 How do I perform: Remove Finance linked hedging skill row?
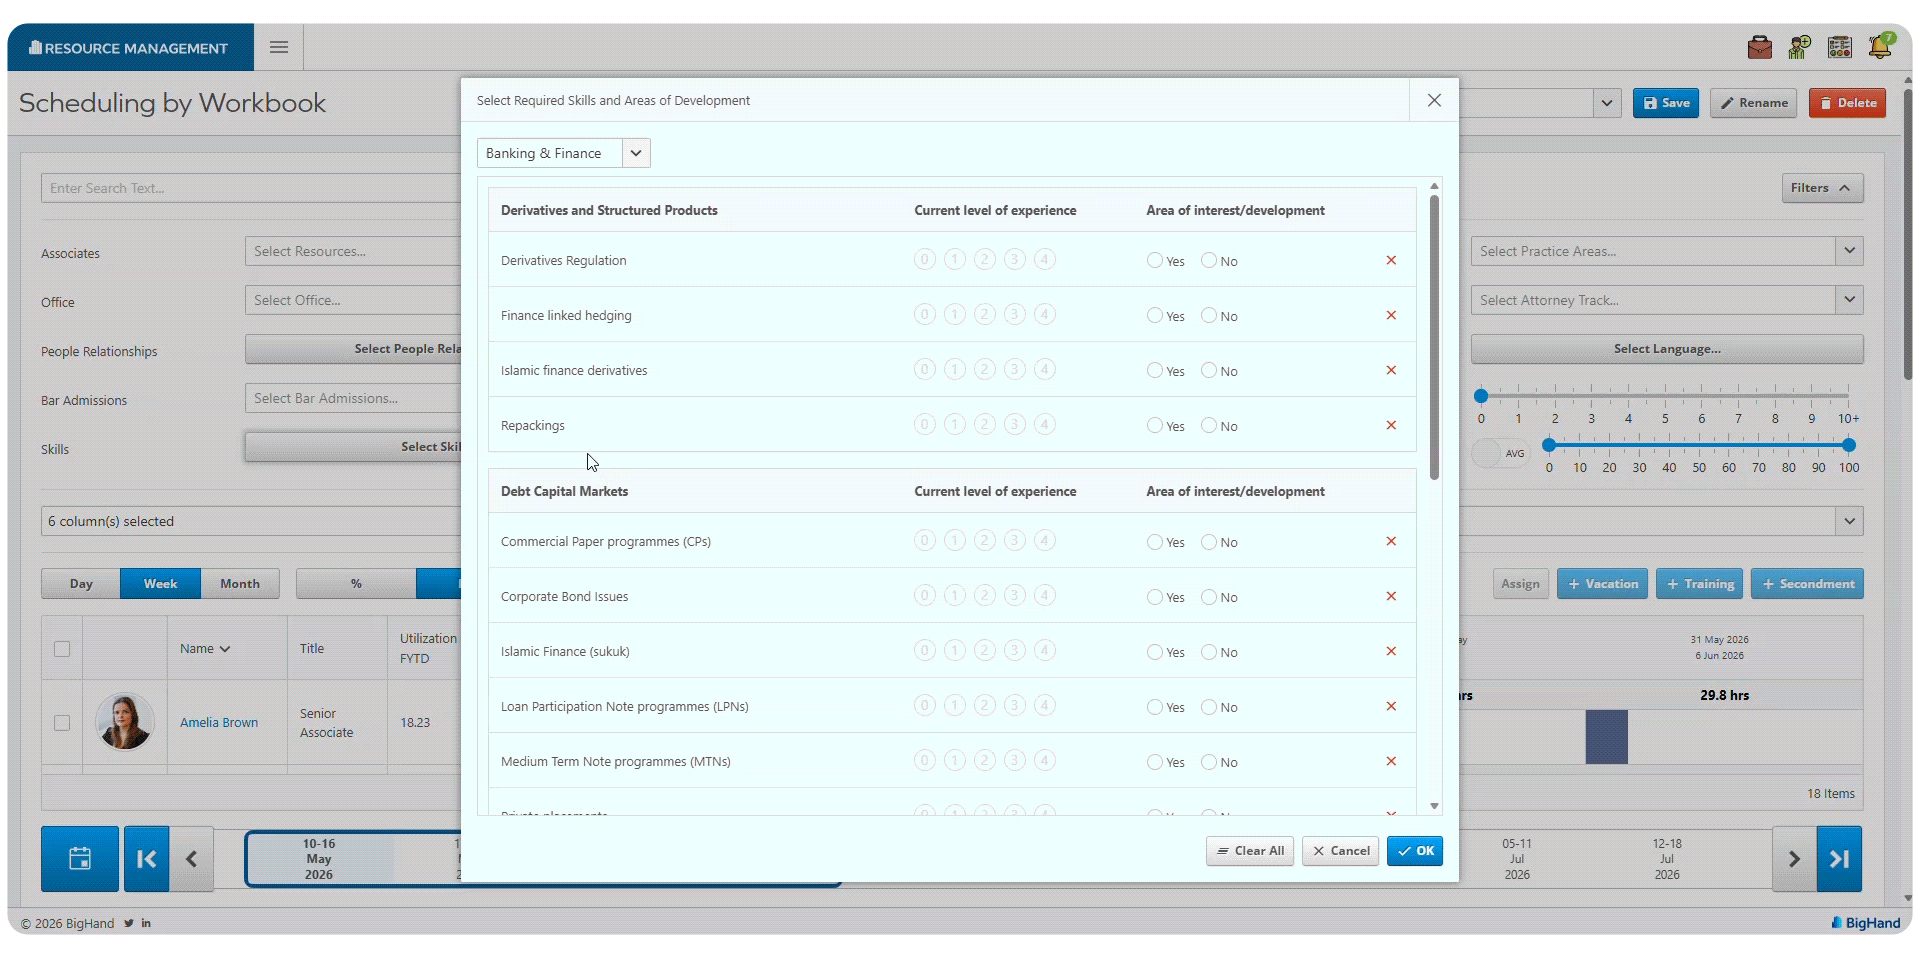pyautogui.click(x=1391, y=315)
